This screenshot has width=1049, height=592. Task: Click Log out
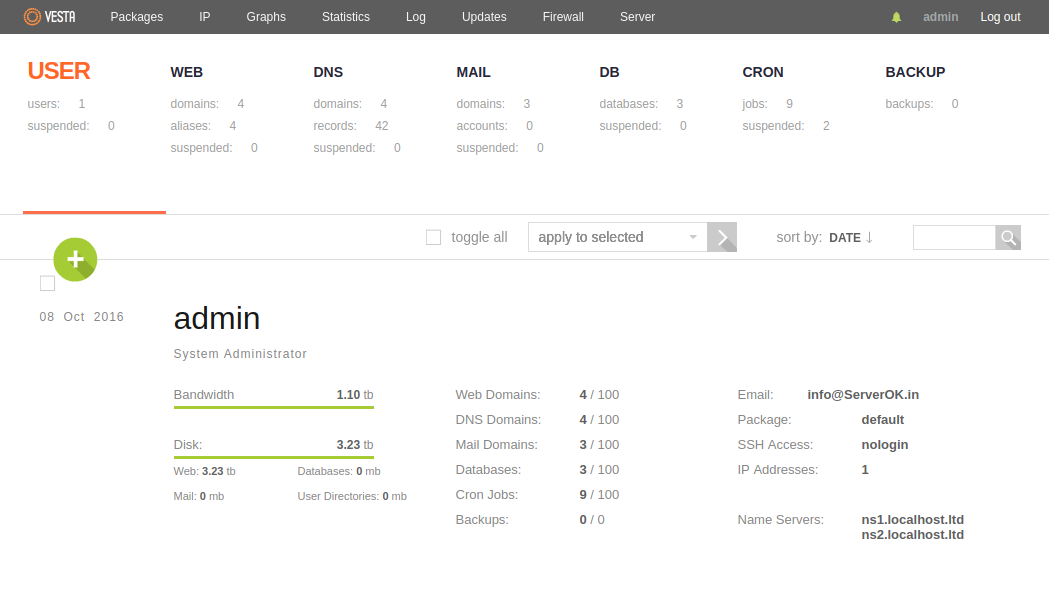point(1000,16)
